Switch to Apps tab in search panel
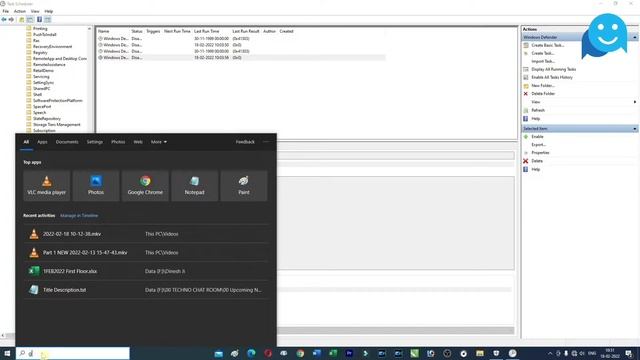 click(42, 142)
